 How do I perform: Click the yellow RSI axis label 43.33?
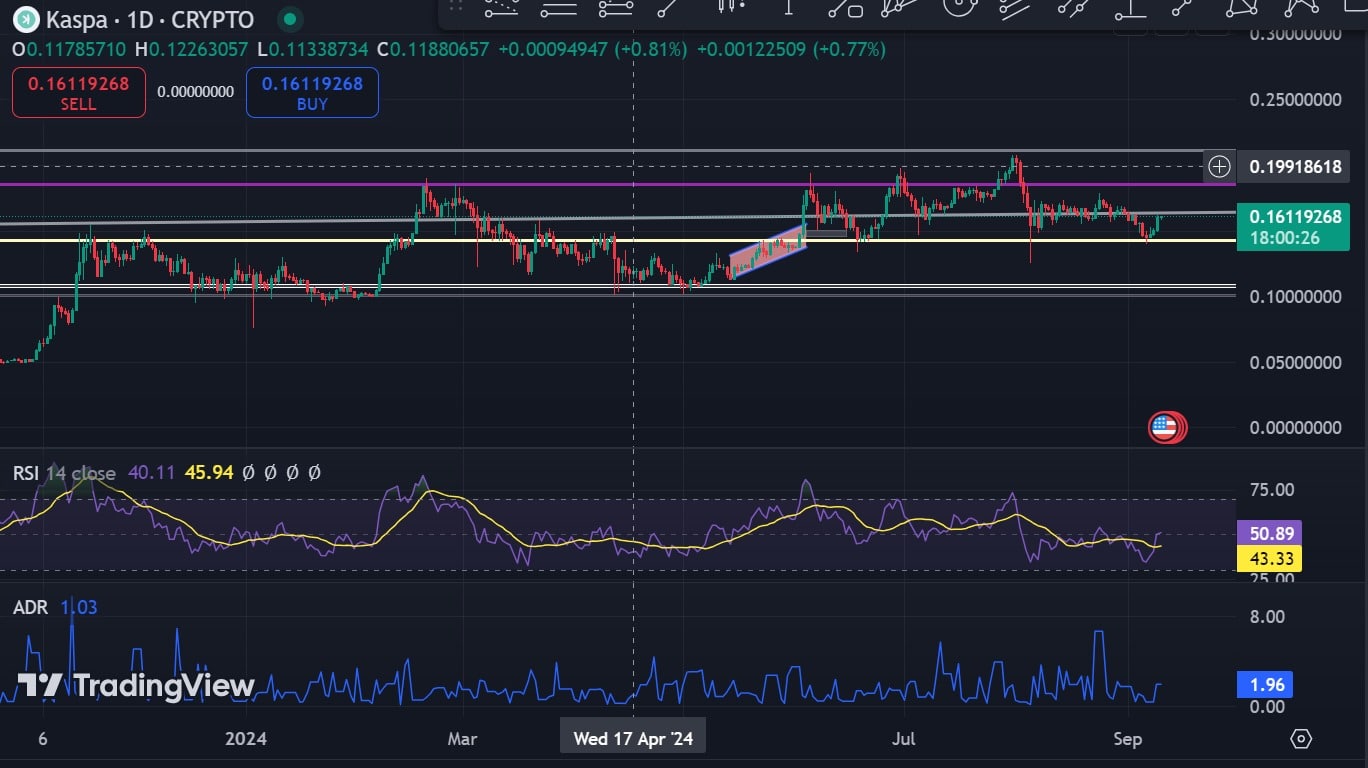point(1269,559)
